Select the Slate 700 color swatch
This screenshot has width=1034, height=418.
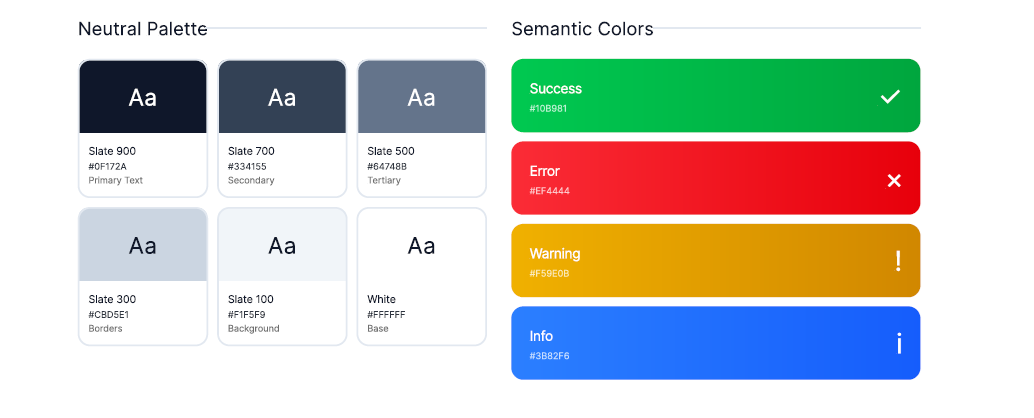[x=282, y=97]
